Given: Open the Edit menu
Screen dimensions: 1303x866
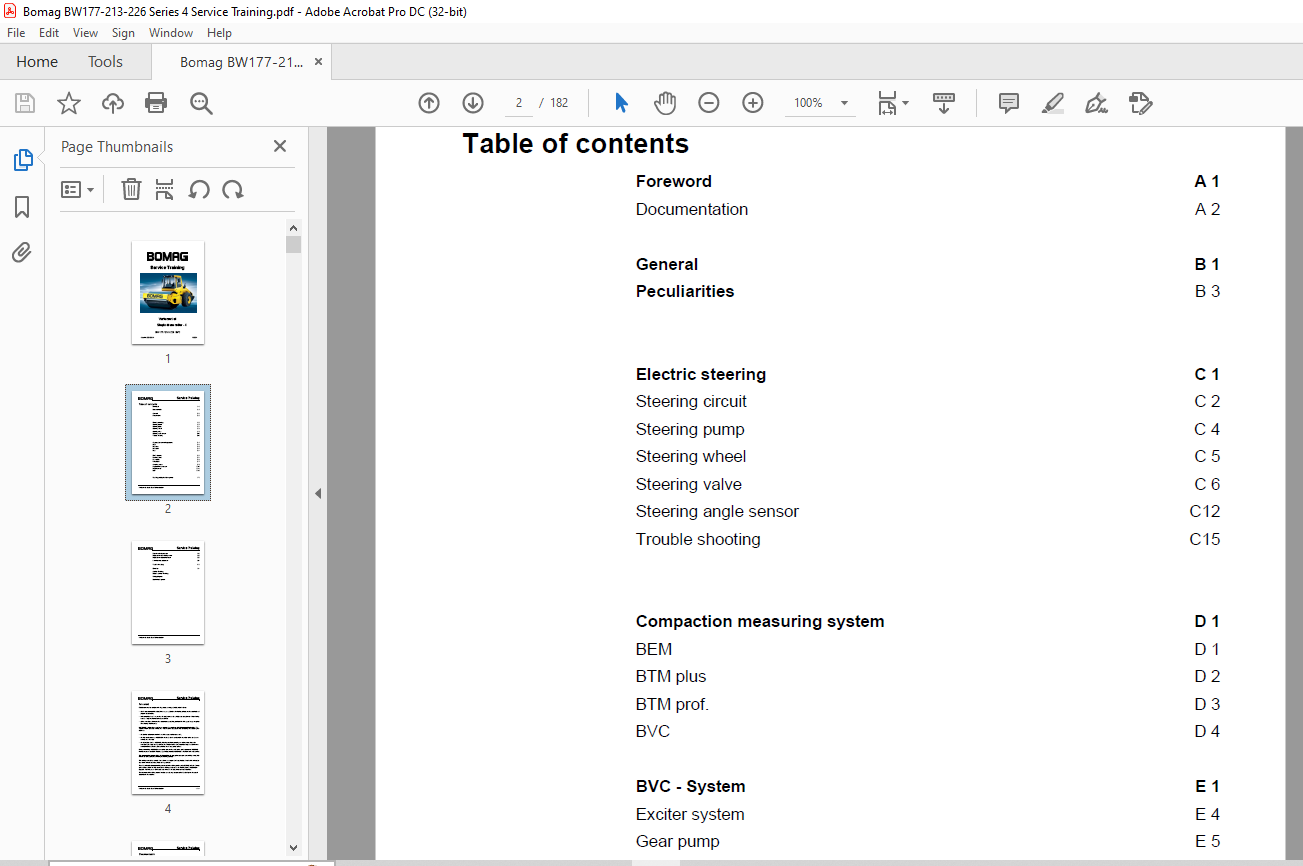Looking at the screenshot, I should [49, 33].
